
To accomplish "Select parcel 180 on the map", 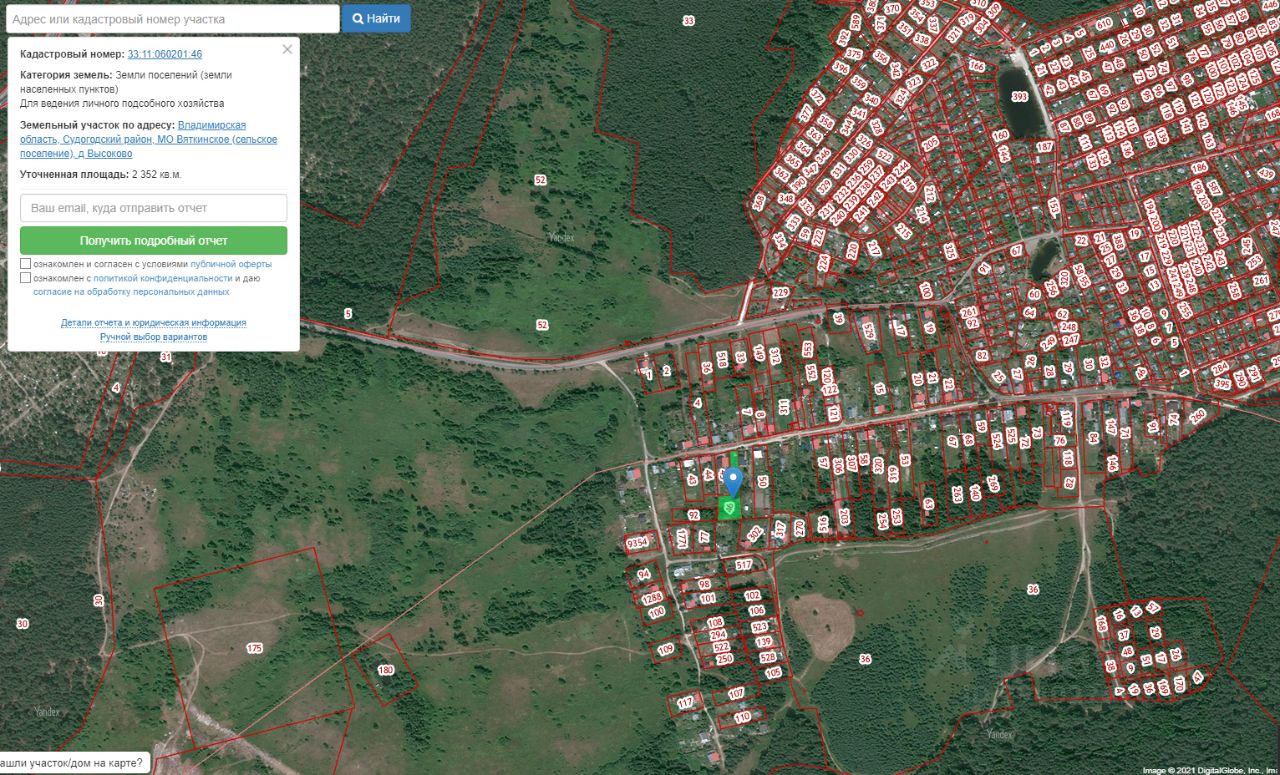I will tap(385, 669).
